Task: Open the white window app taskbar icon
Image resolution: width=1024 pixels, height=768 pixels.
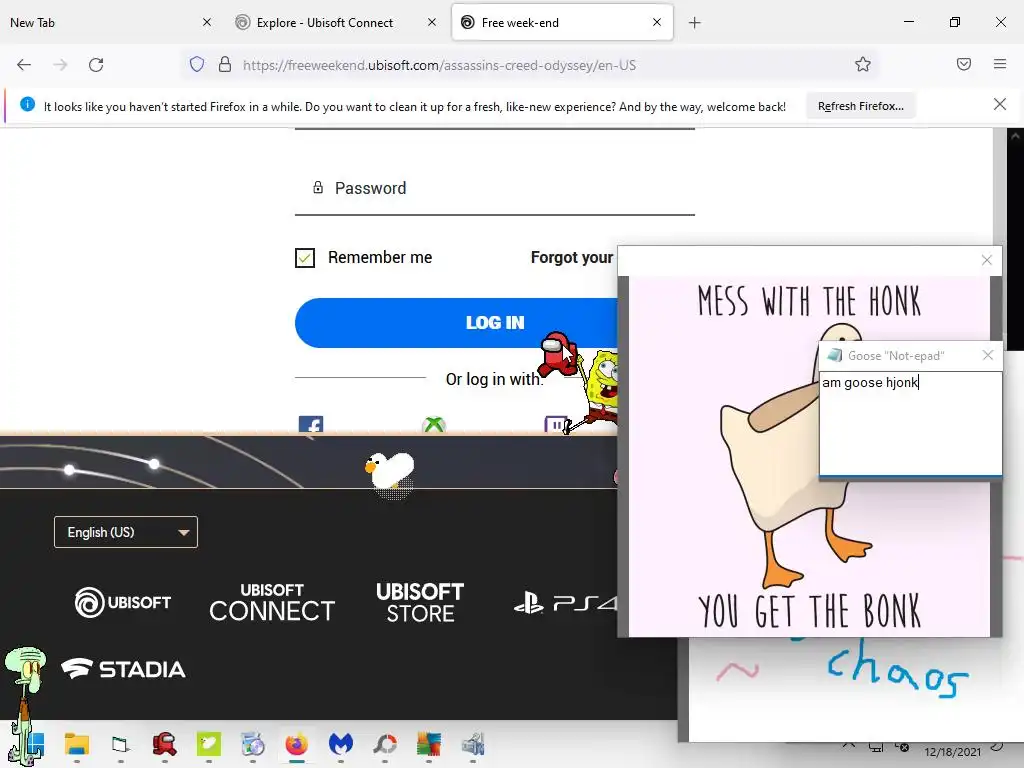Action: 121,744
